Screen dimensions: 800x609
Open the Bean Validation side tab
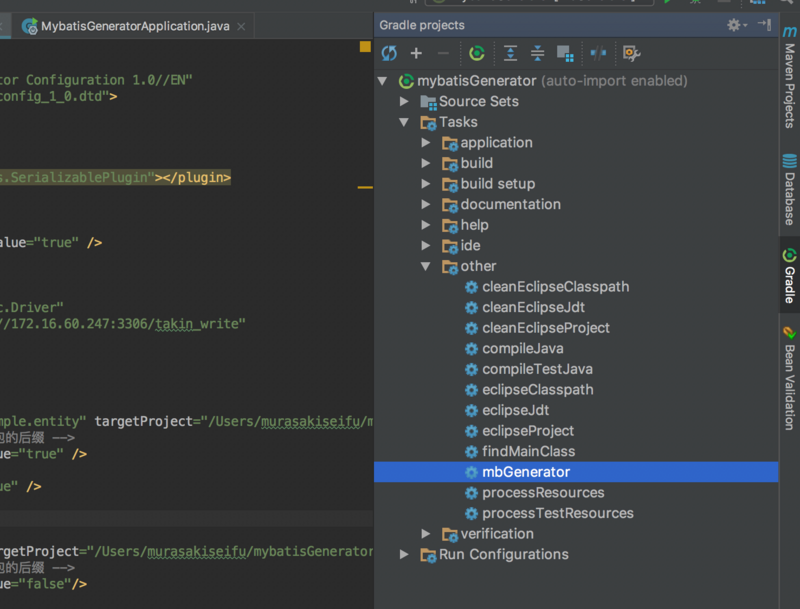(789, 379)
